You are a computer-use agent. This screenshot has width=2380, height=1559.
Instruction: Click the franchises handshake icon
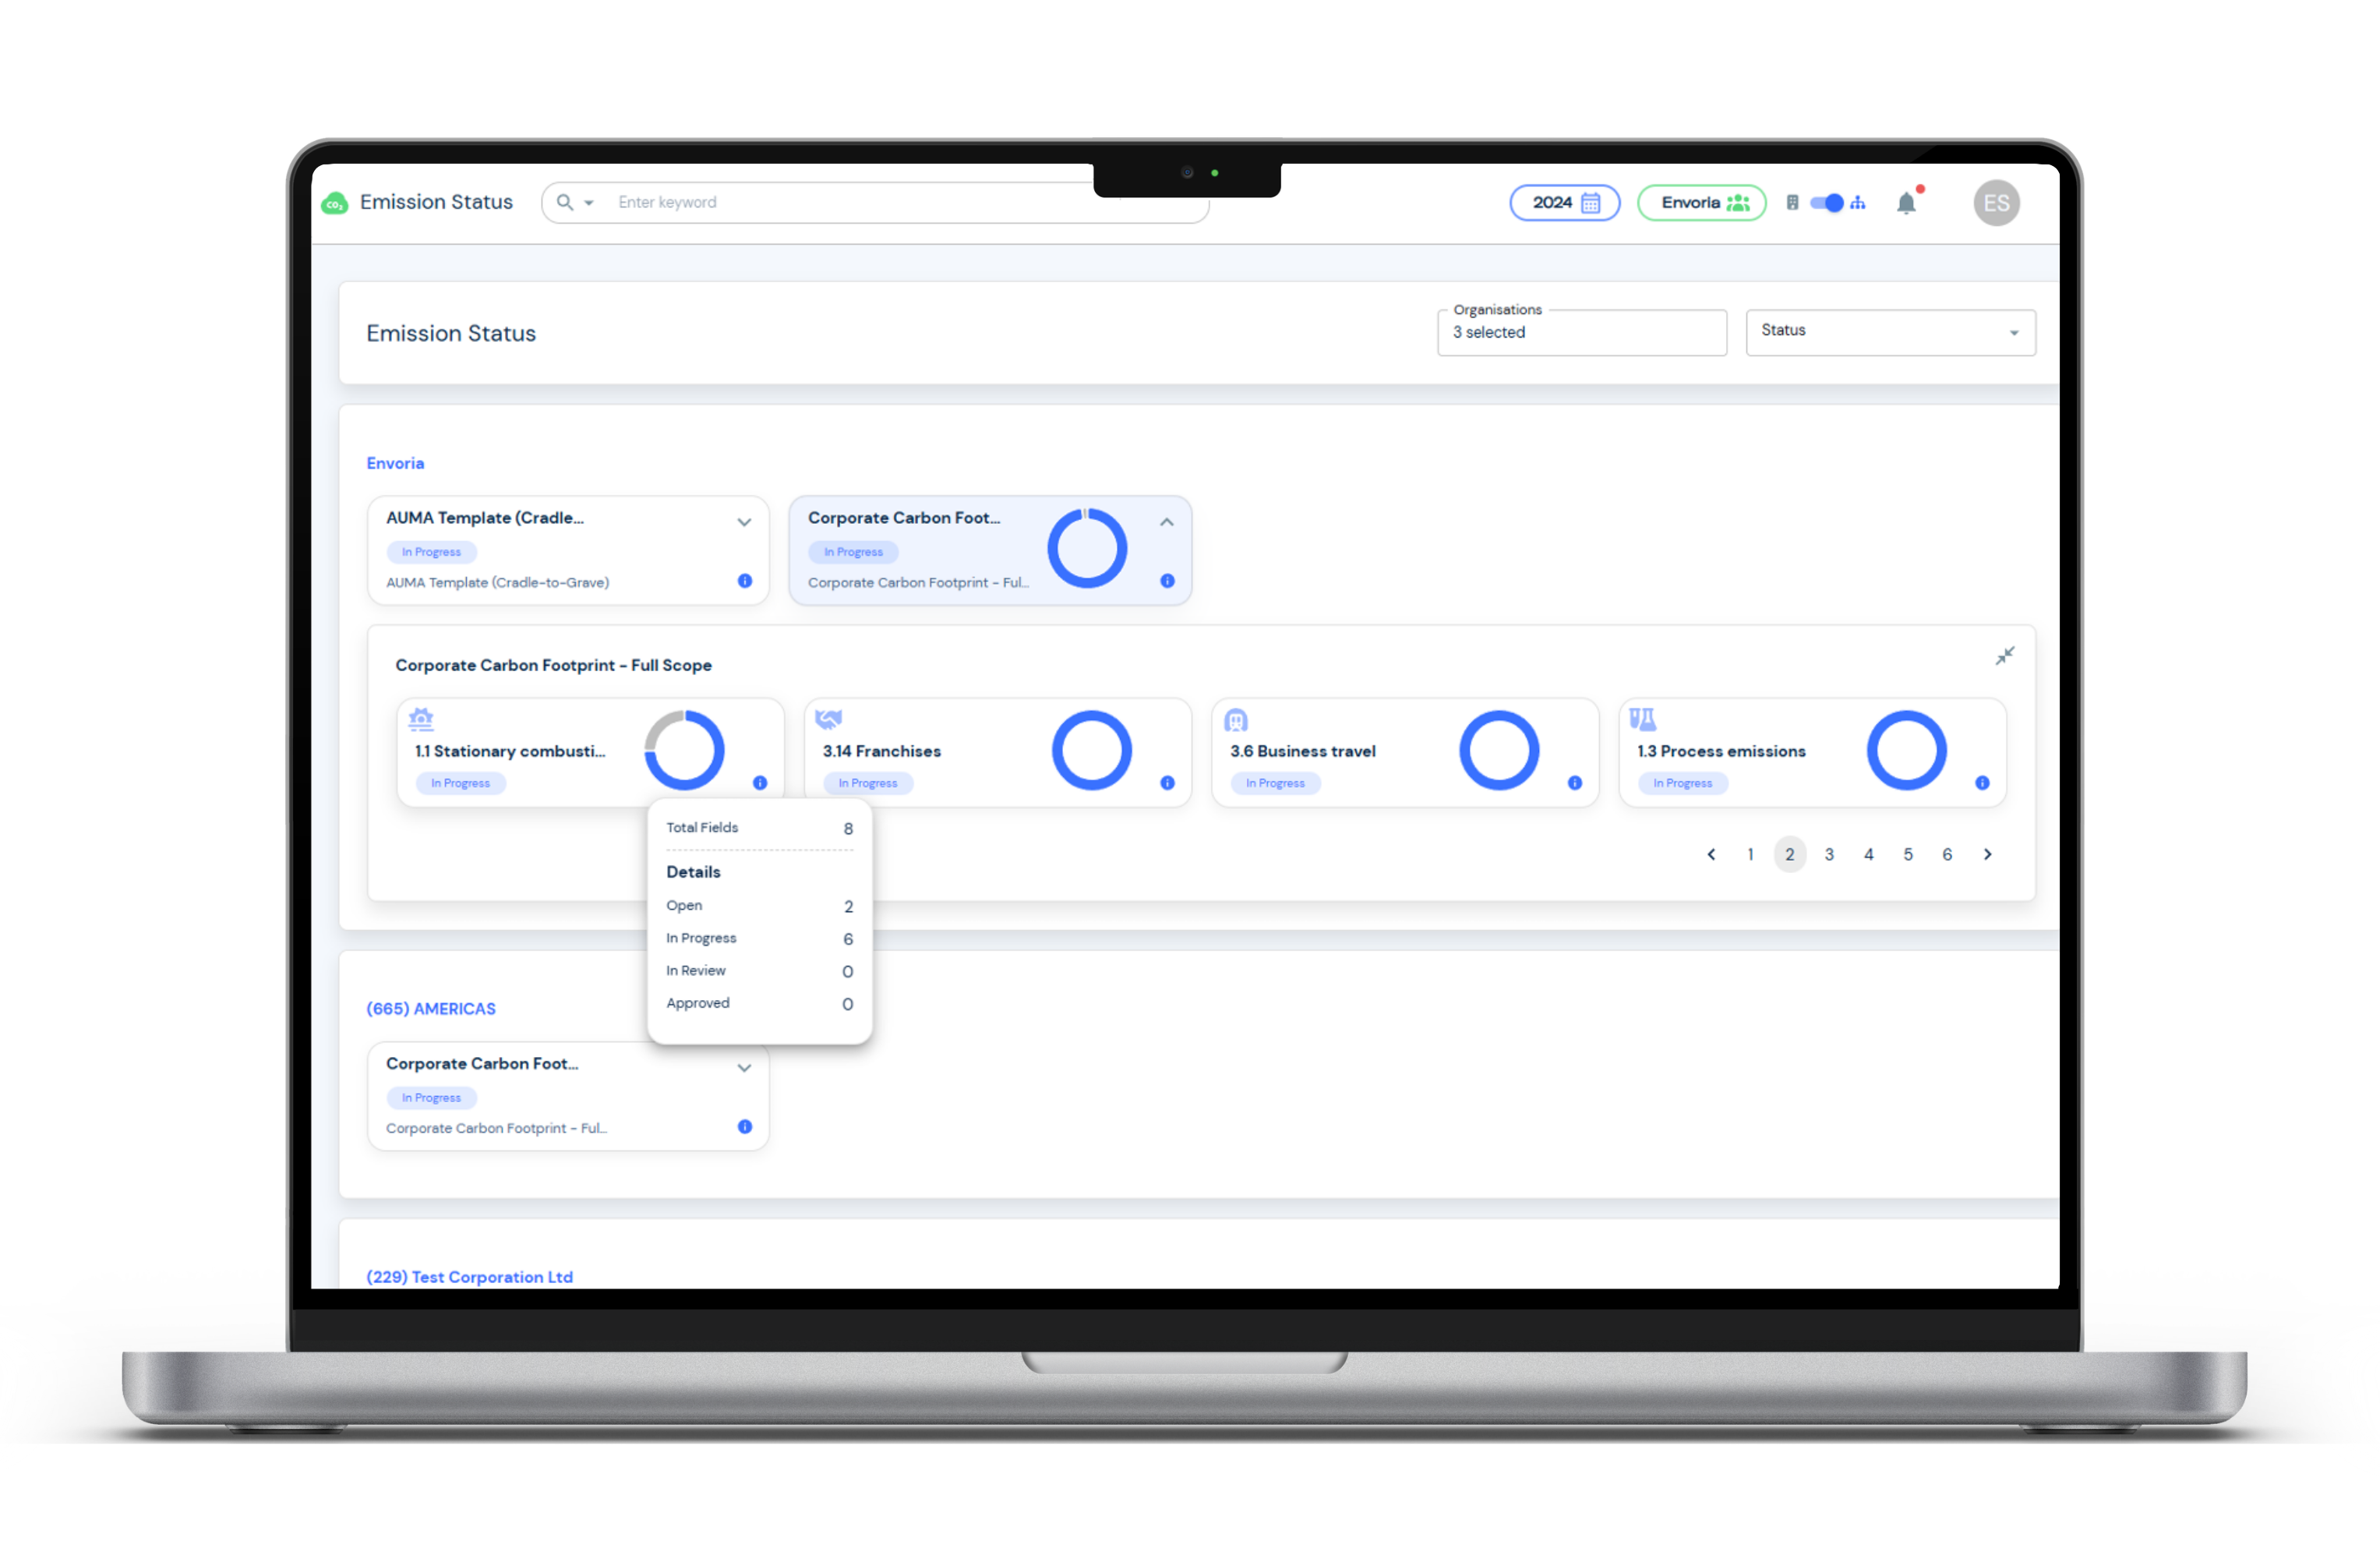coord(828,719)
